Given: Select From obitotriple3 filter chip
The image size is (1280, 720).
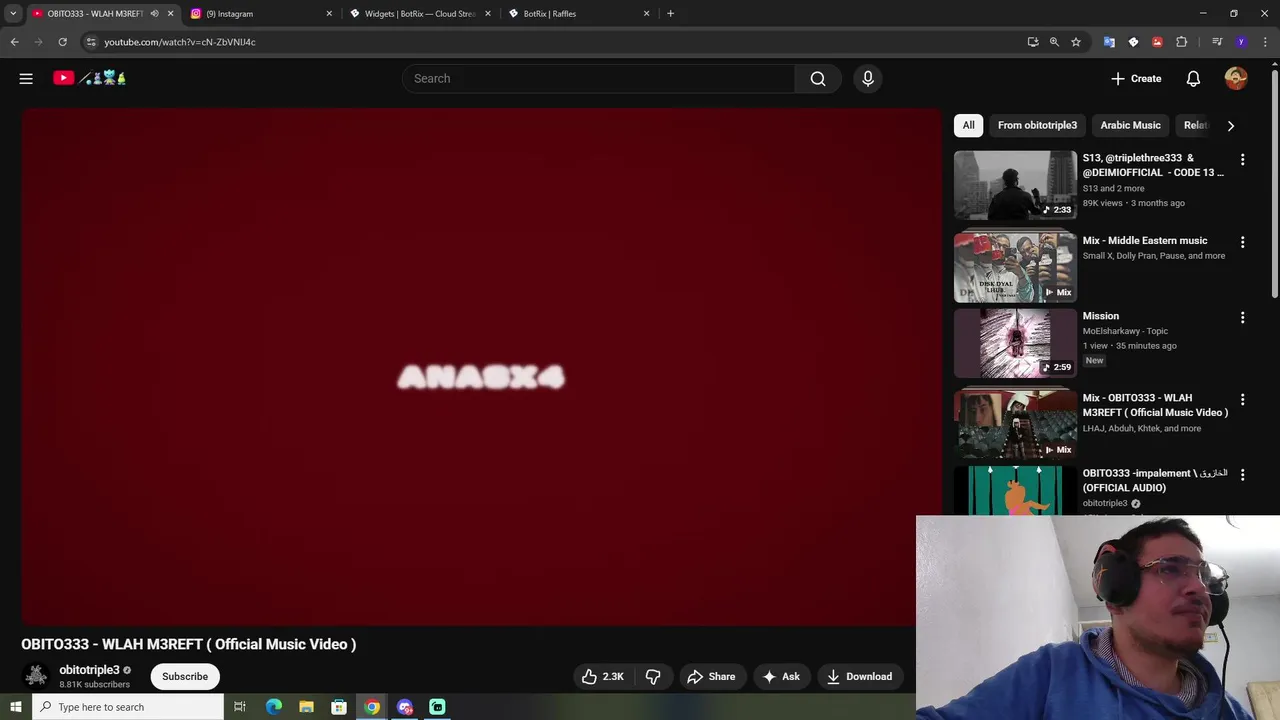Looking at the screenshot, I should tap(1037, 125).
